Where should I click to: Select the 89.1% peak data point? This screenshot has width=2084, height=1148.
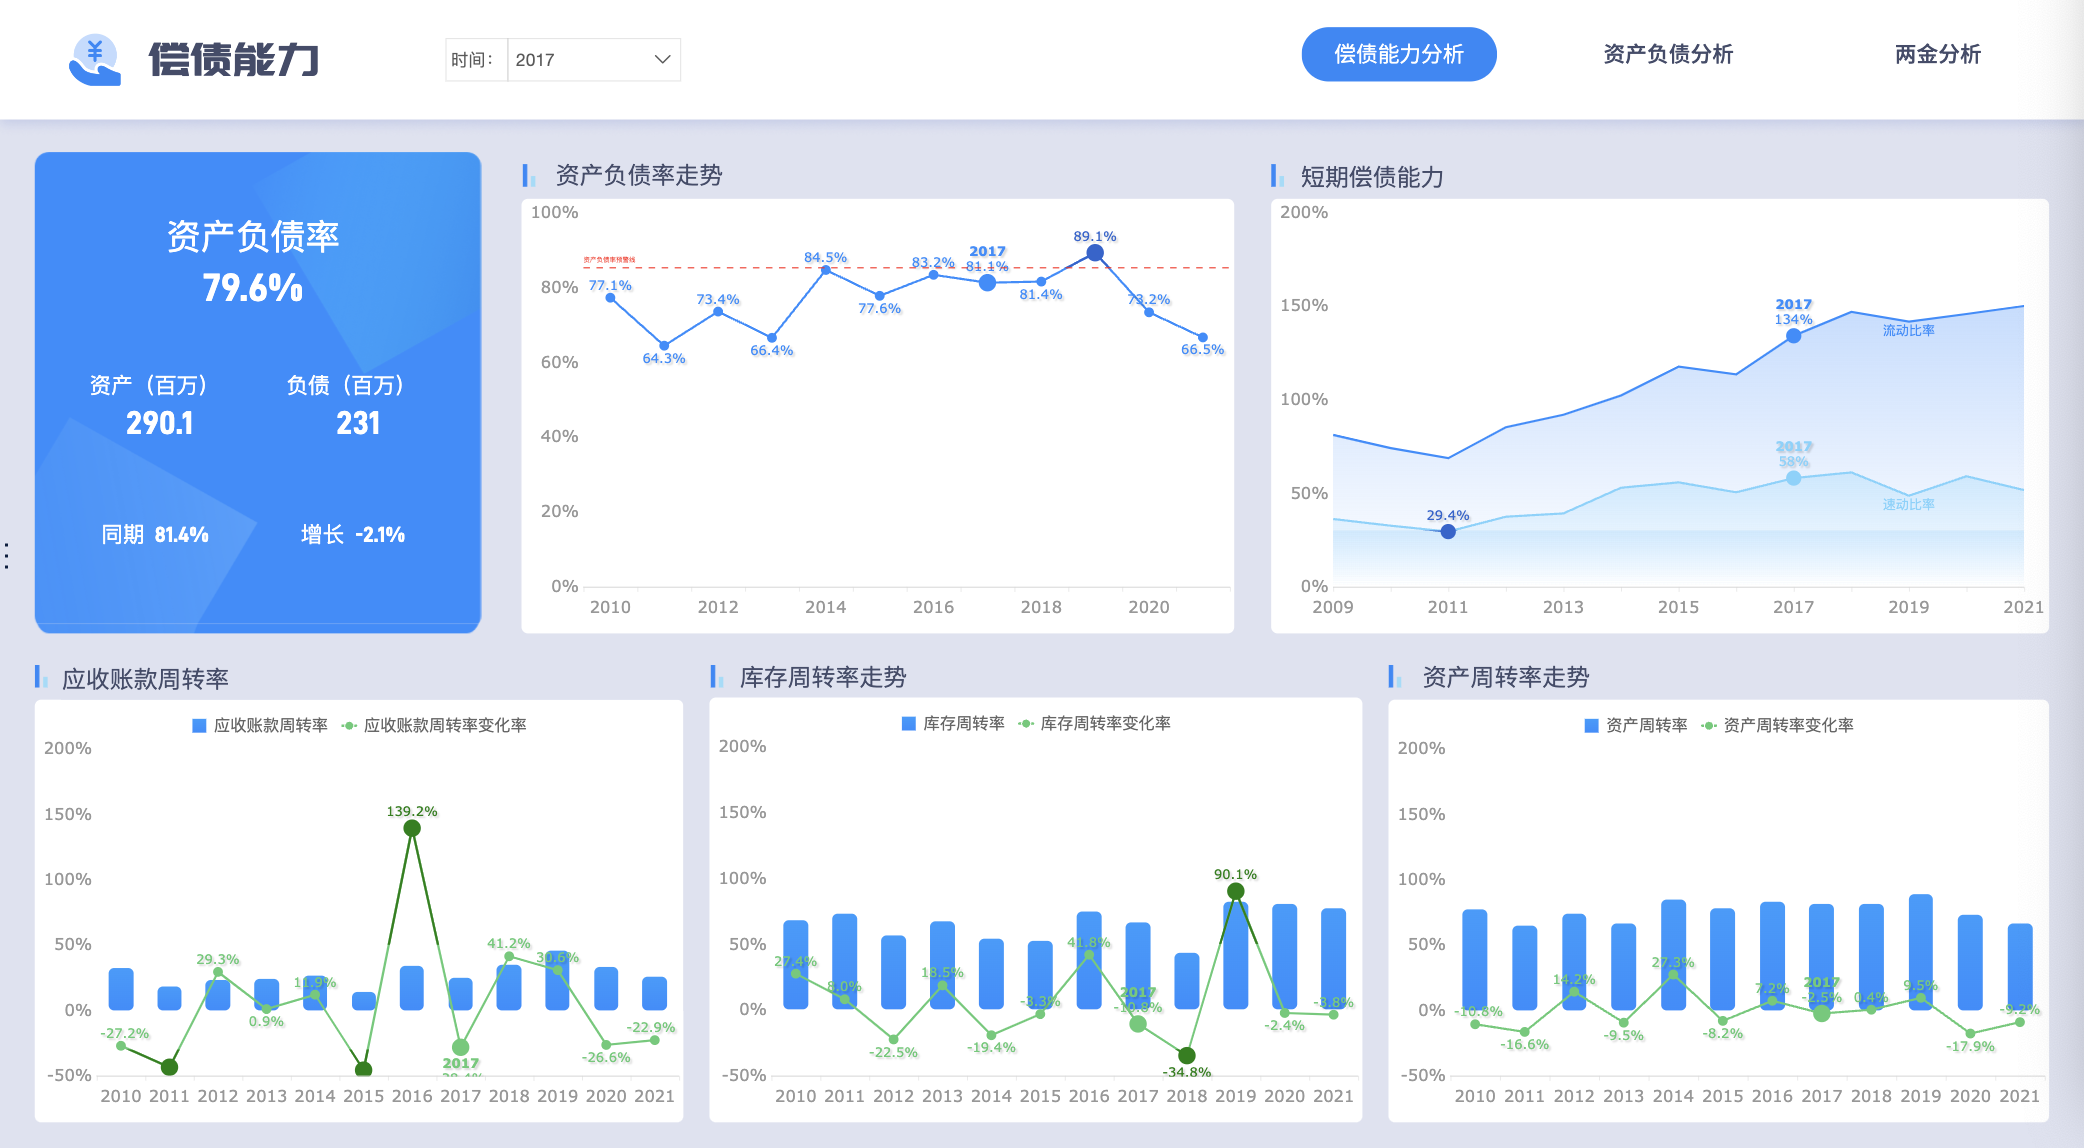pyautogui.click(x=1095, y=253)
